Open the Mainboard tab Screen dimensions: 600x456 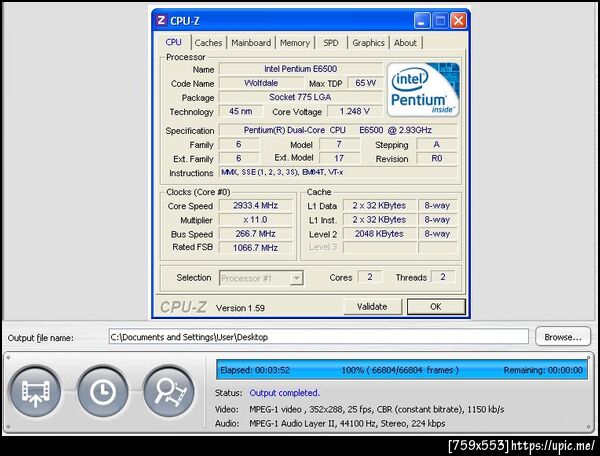point(251,43)
